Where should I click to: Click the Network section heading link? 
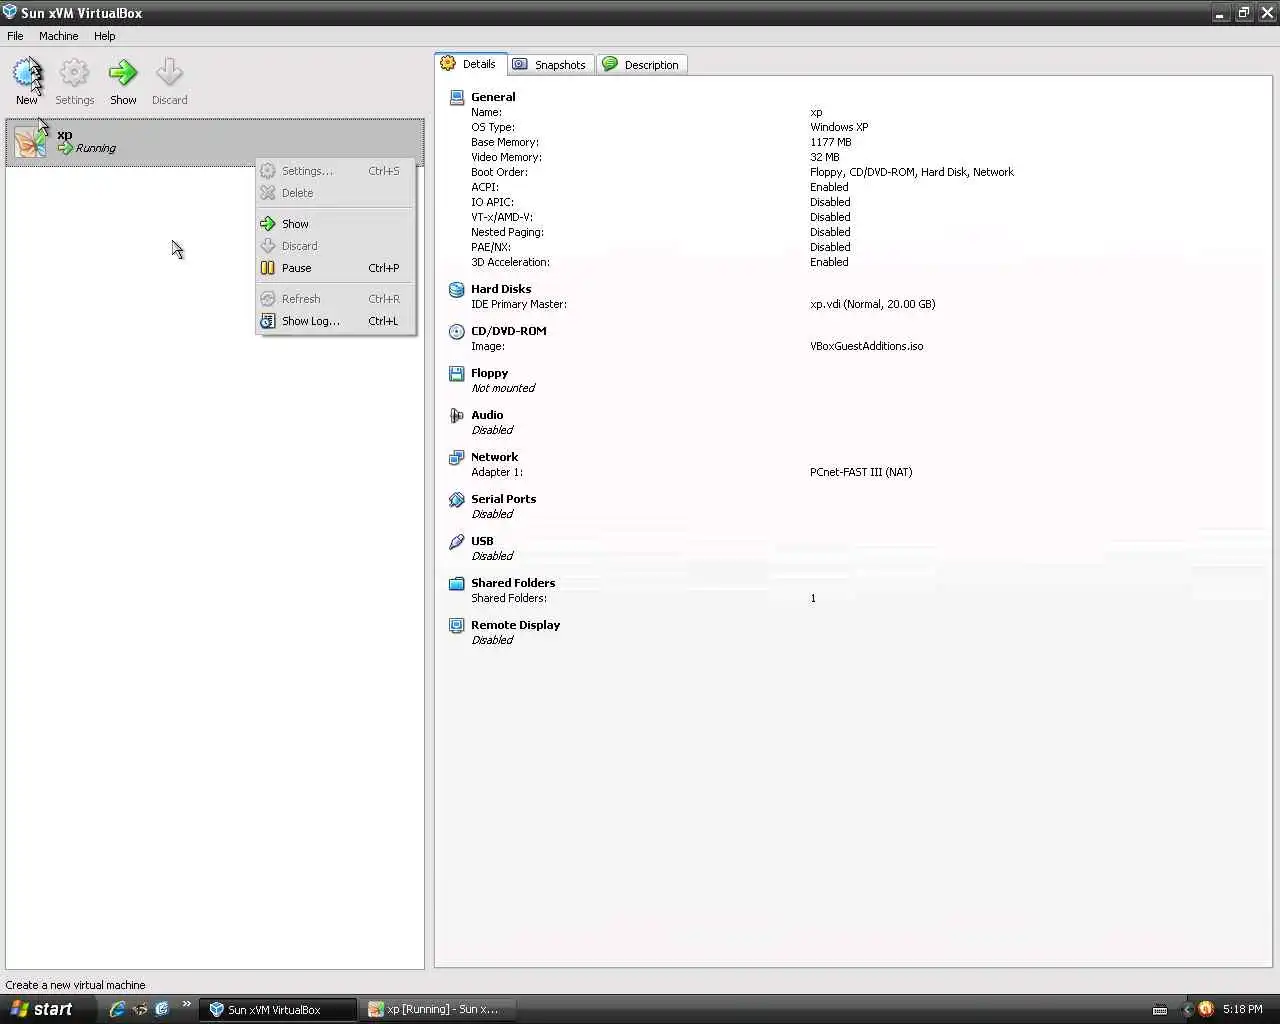494,457
